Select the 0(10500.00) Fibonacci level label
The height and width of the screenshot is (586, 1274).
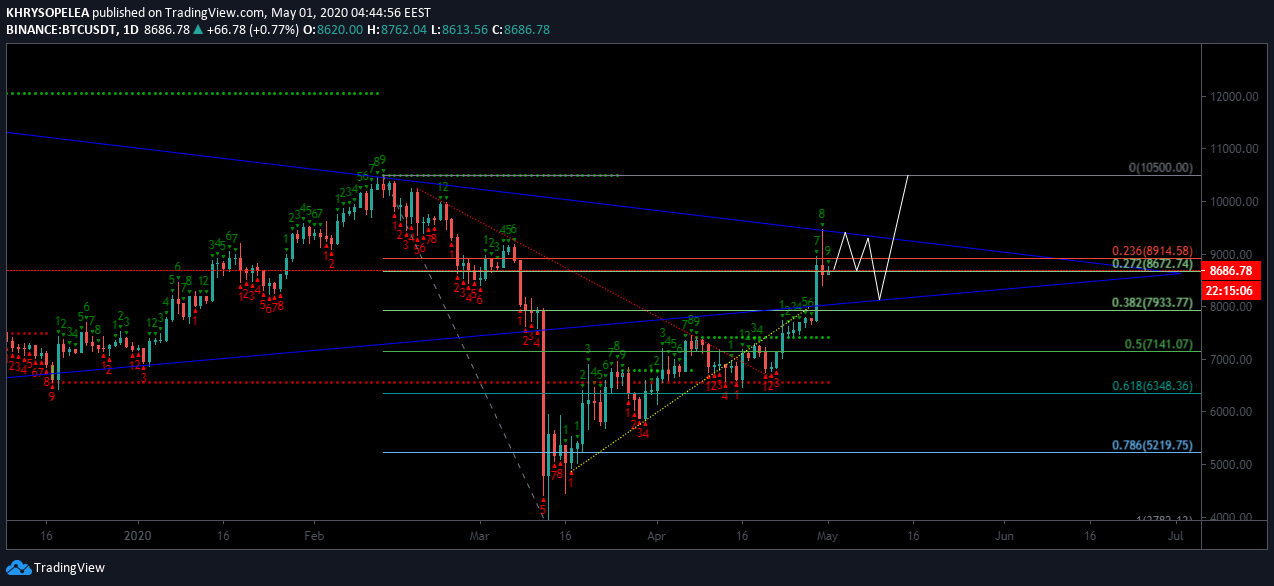[x=1160, y=168]
